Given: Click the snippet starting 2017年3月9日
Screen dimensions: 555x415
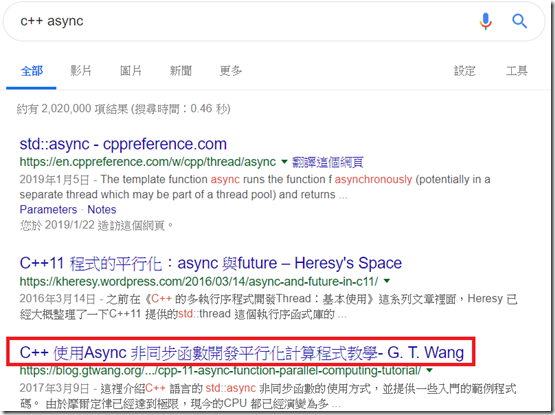Looking at the screenshot, I should [268, 396].
